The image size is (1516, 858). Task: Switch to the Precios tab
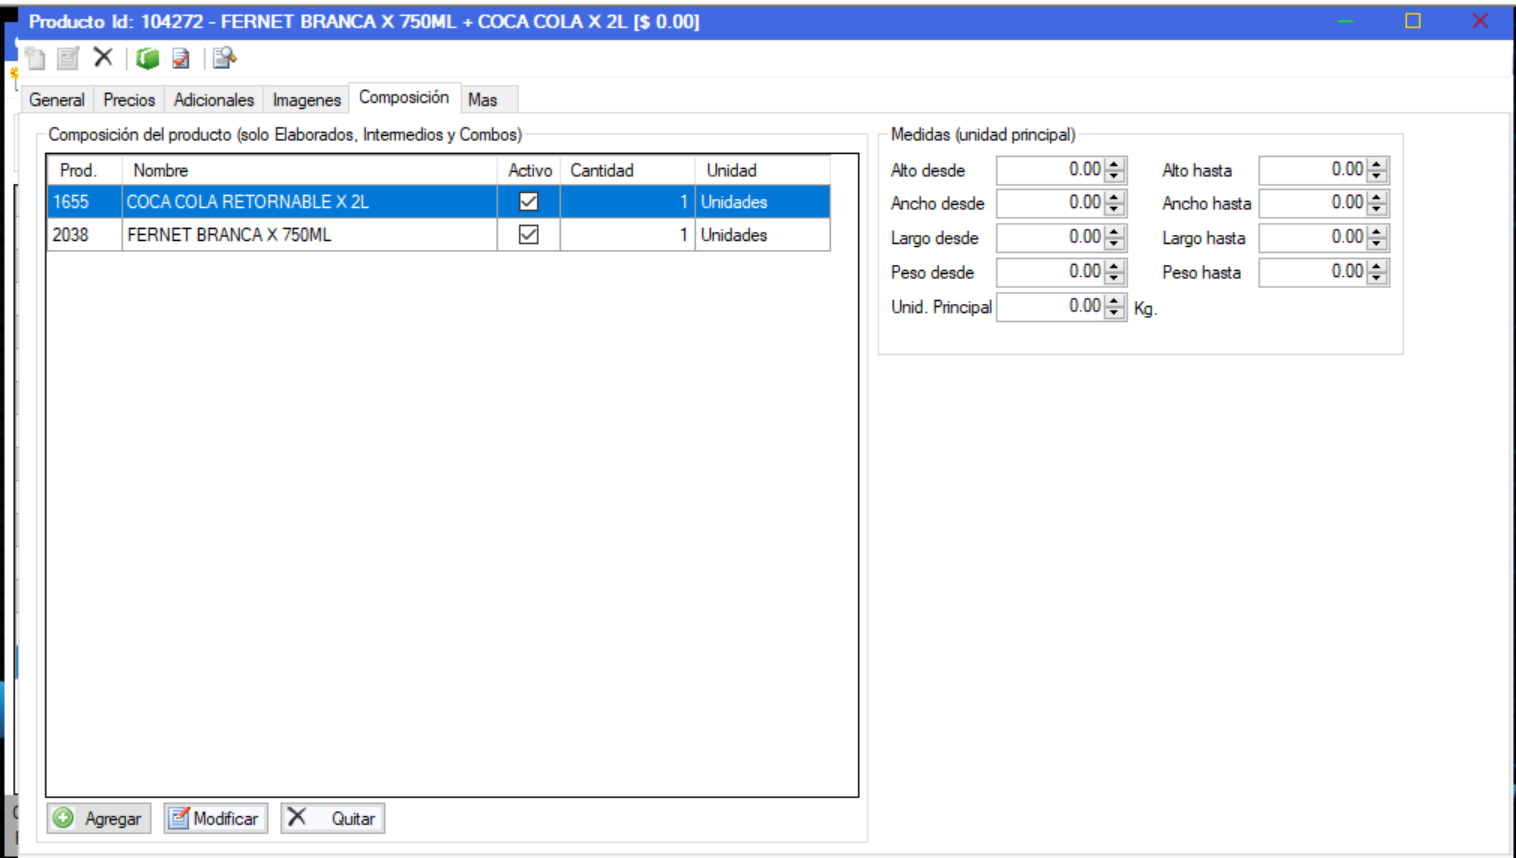[x=129, y=100]
